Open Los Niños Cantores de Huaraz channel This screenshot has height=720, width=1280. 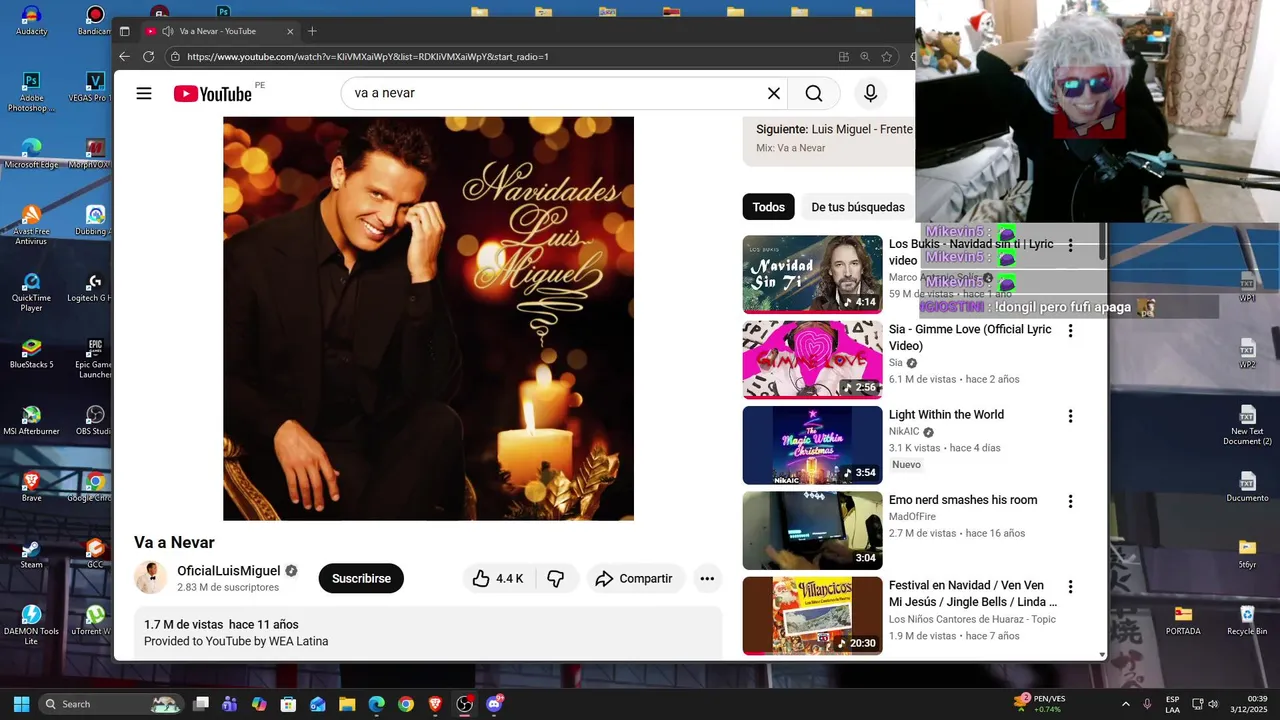[x=972, y=619]
